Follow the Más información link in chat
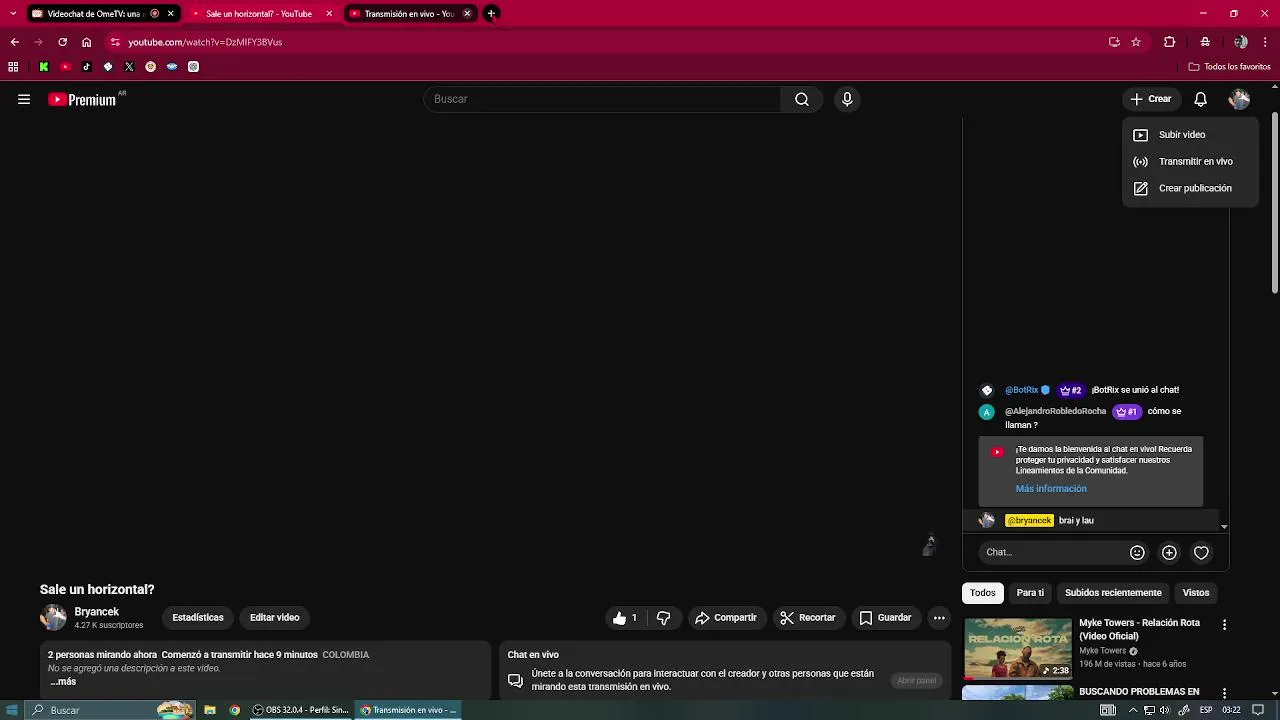The image size is (1280, 720). [1051, 489]
